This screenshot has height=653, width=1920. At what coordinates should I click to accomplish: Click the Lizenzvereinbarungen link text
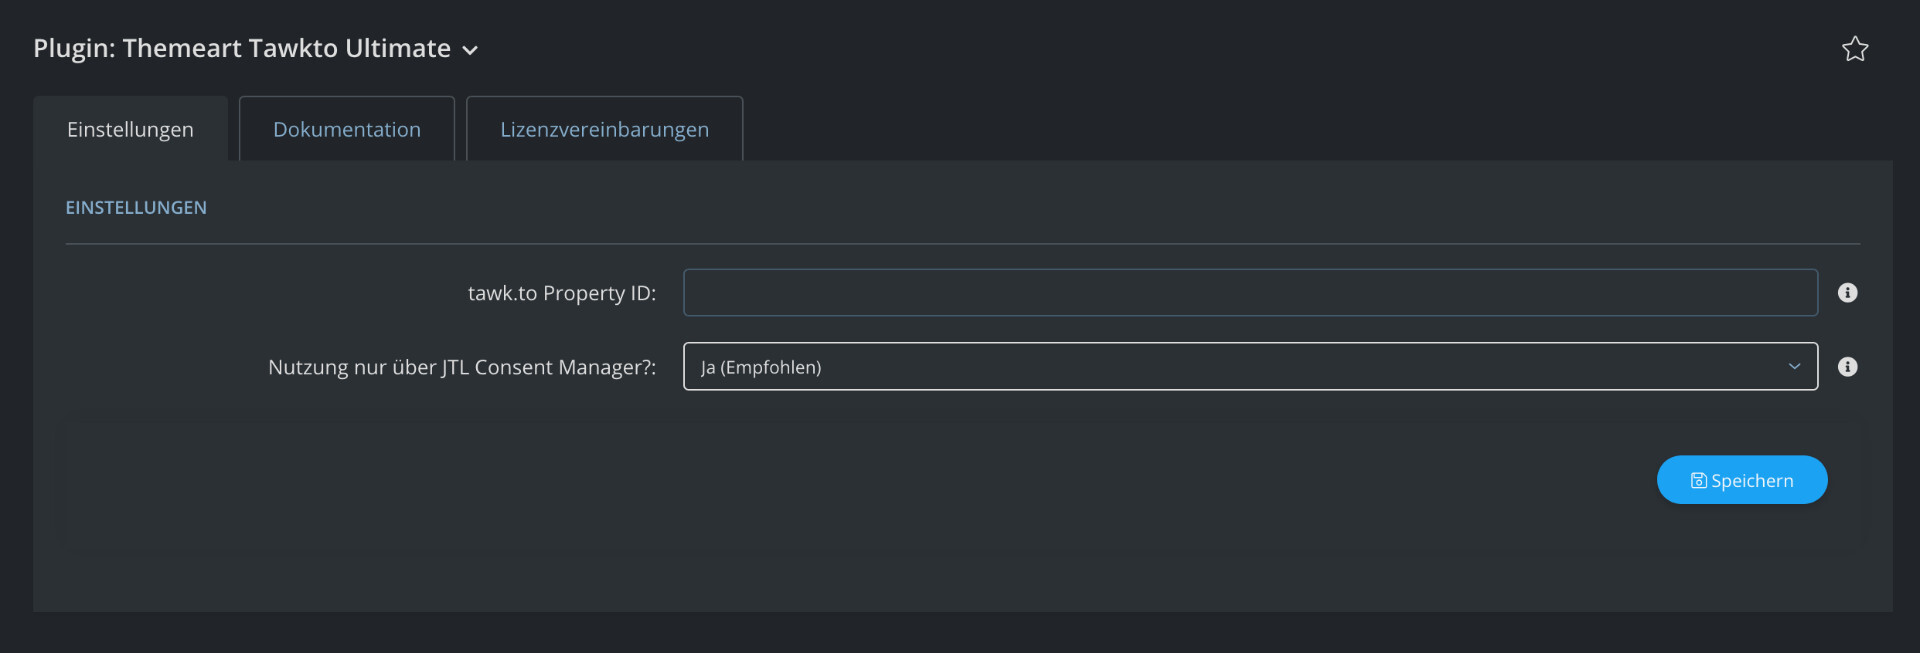pos(604,129)
